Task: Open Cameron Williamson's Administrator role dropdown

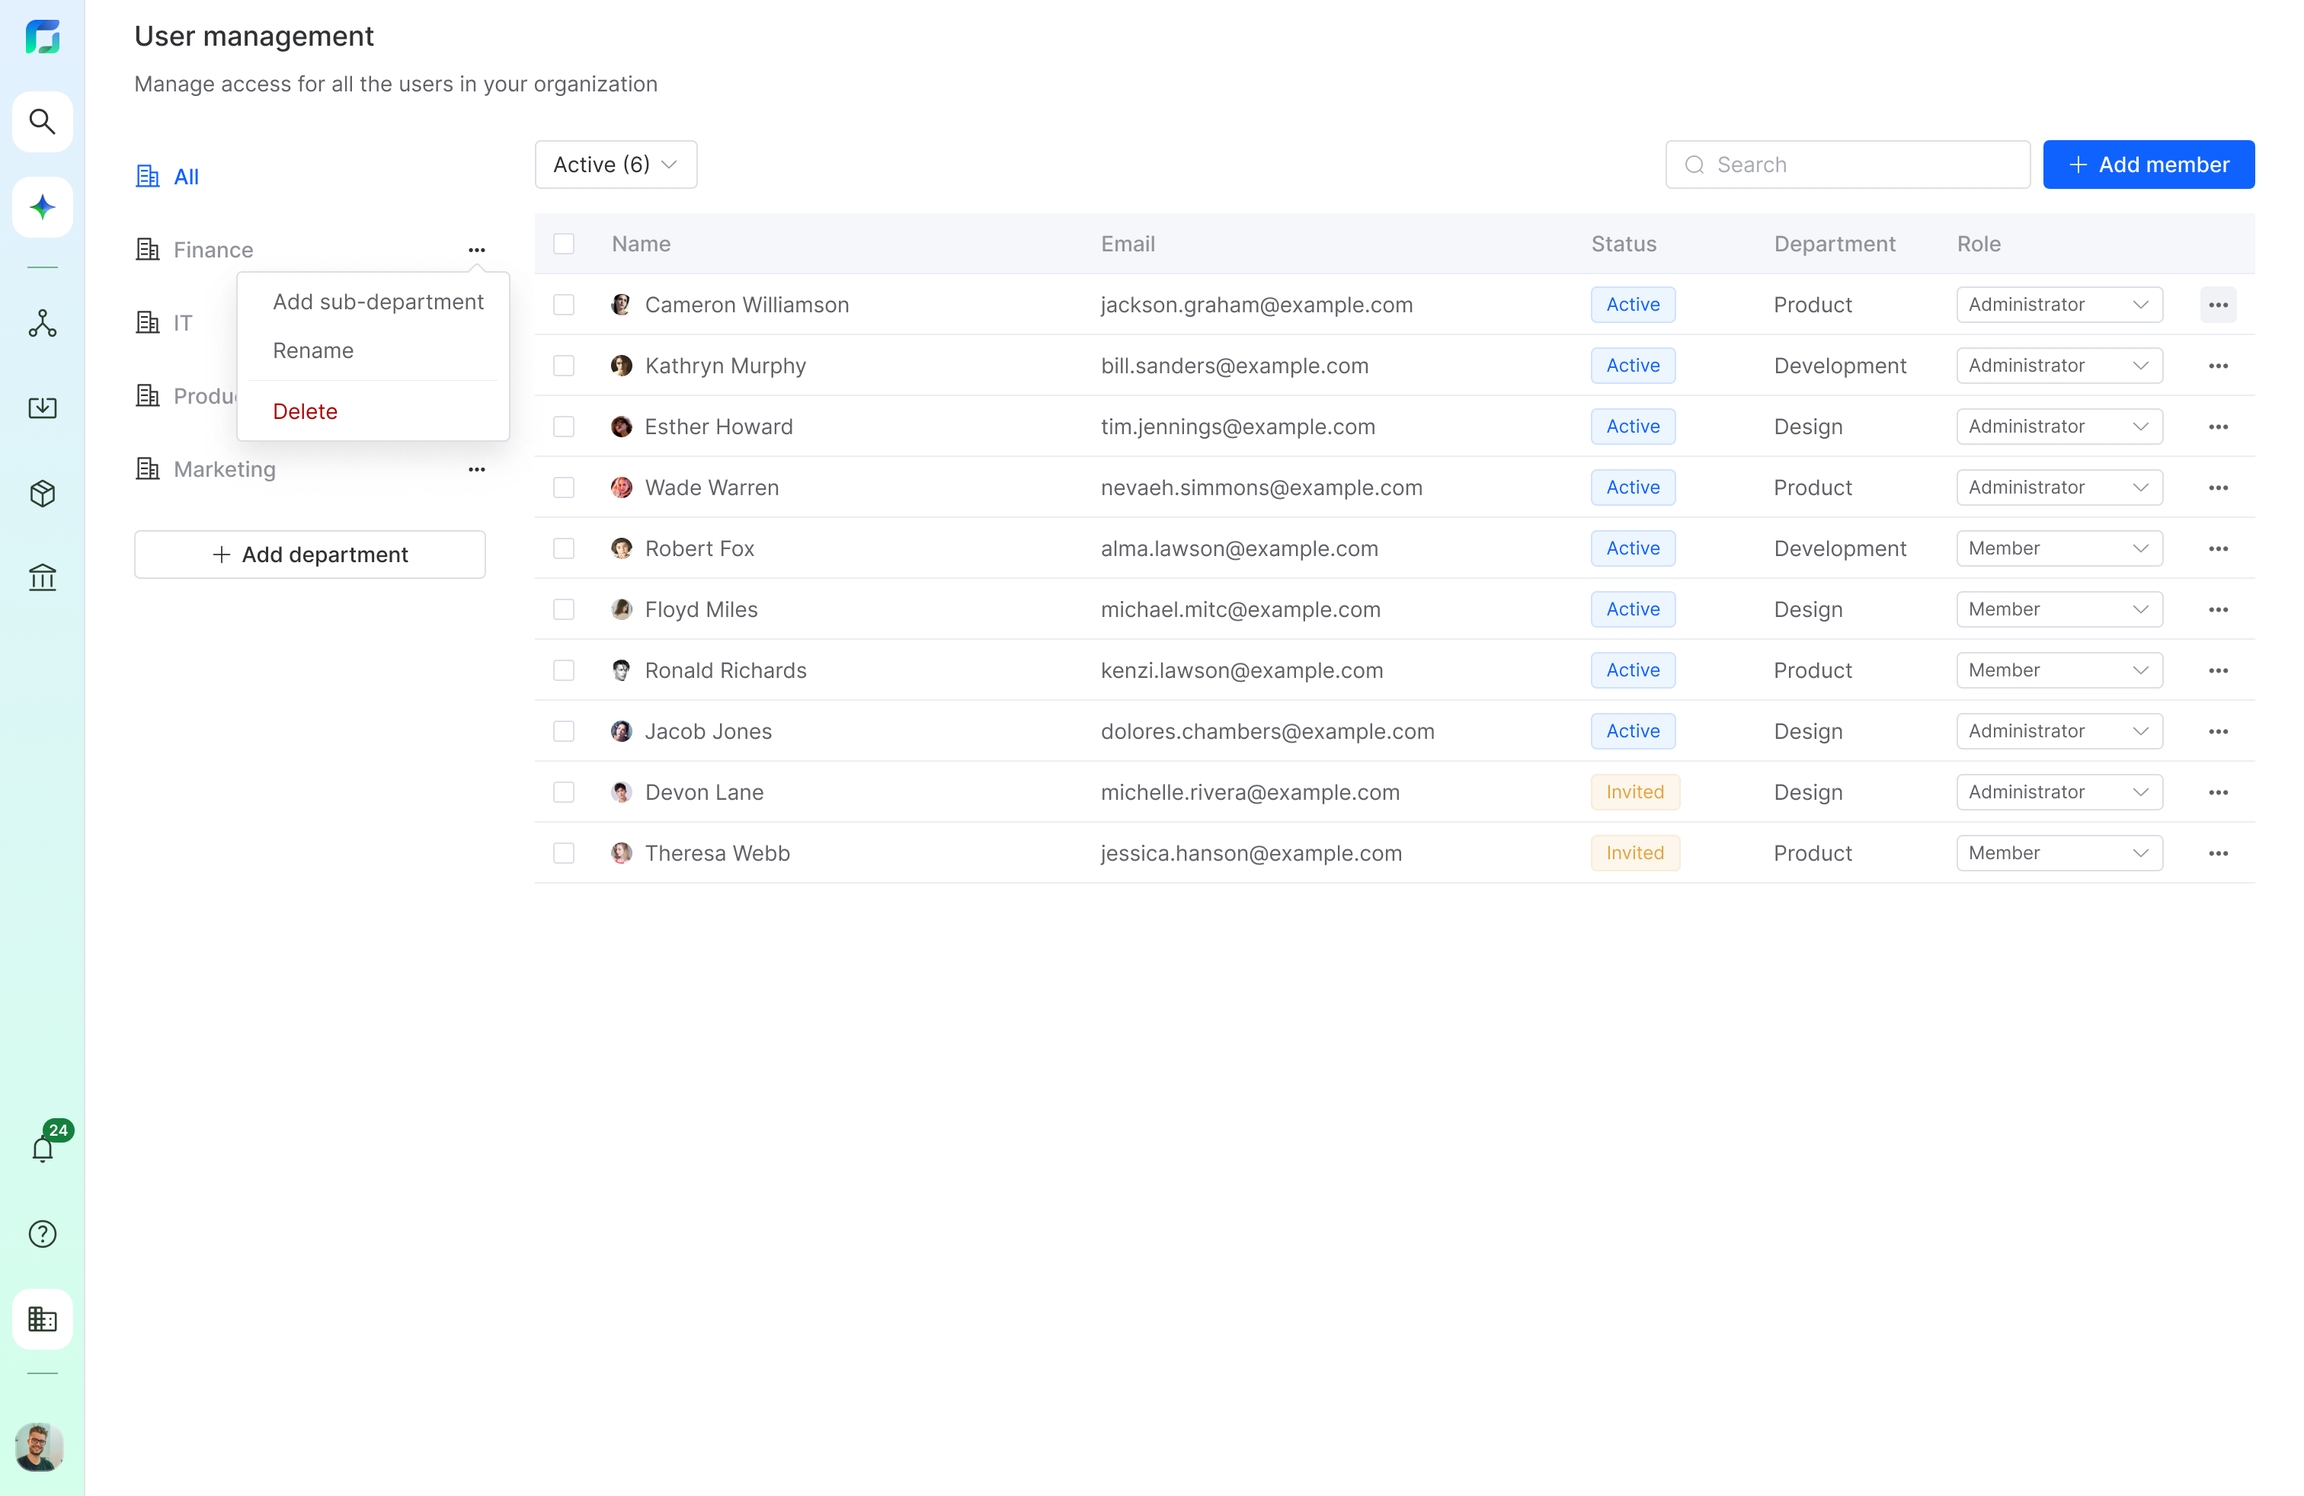Action: pyautogui.click(x=2058, y=304)
